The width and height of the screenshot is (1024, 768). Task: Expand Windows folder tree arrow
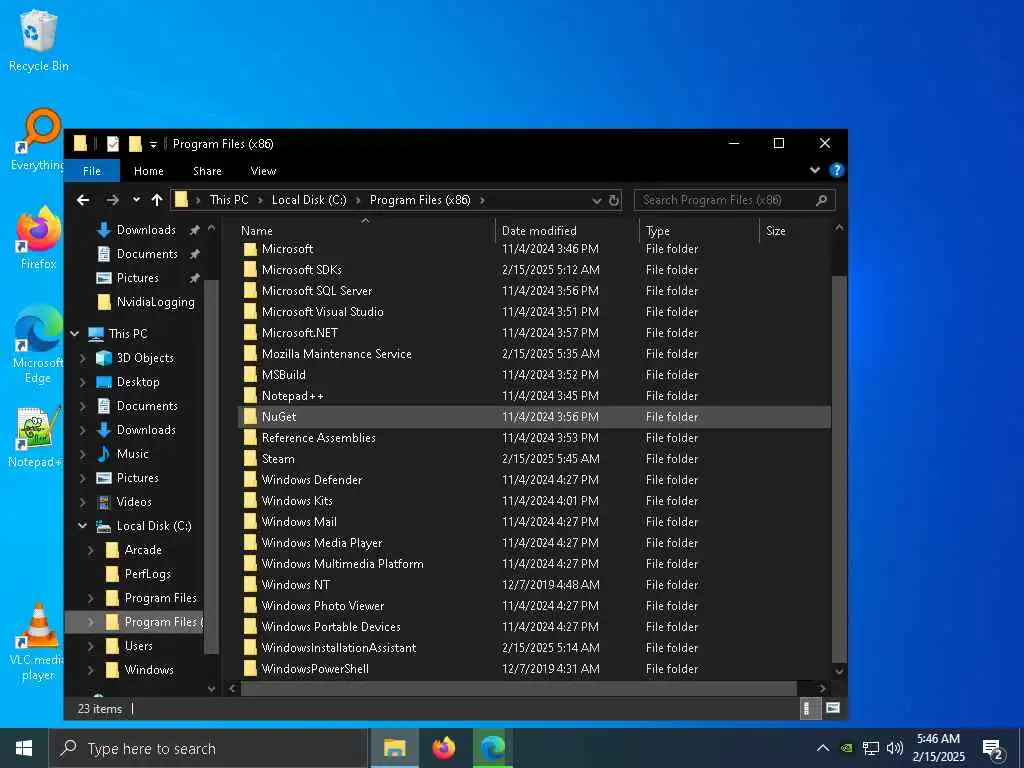click(91, 670)
